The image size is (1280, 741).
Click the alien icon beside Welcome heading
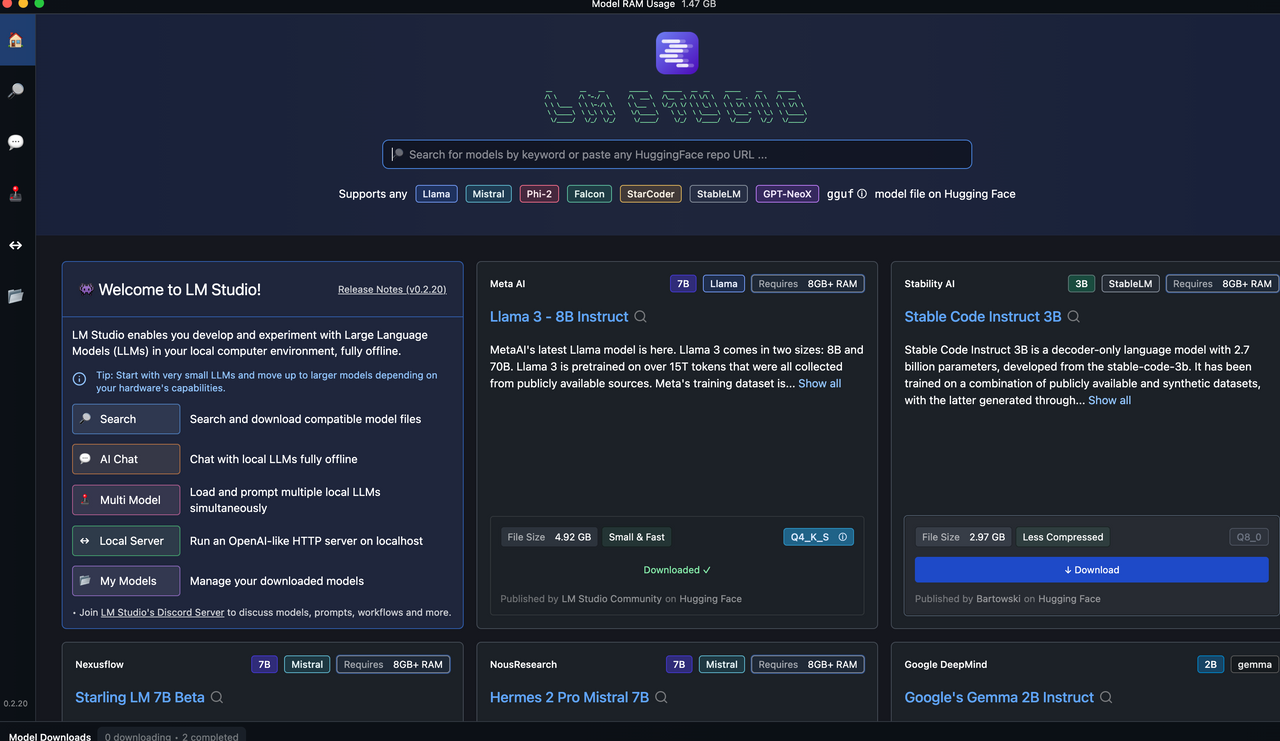click(86, 289)
